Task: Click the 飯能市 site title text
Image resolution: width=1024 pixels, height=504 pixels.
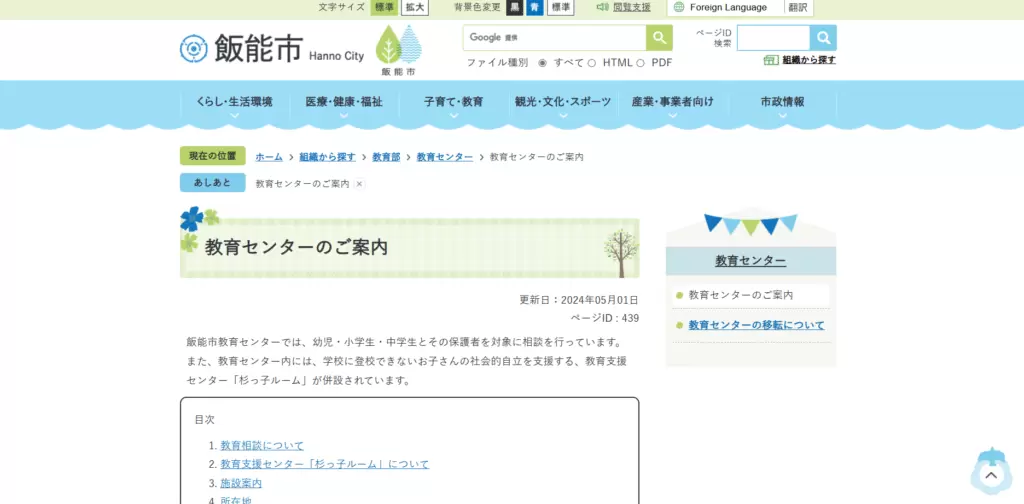Action: 259,48
